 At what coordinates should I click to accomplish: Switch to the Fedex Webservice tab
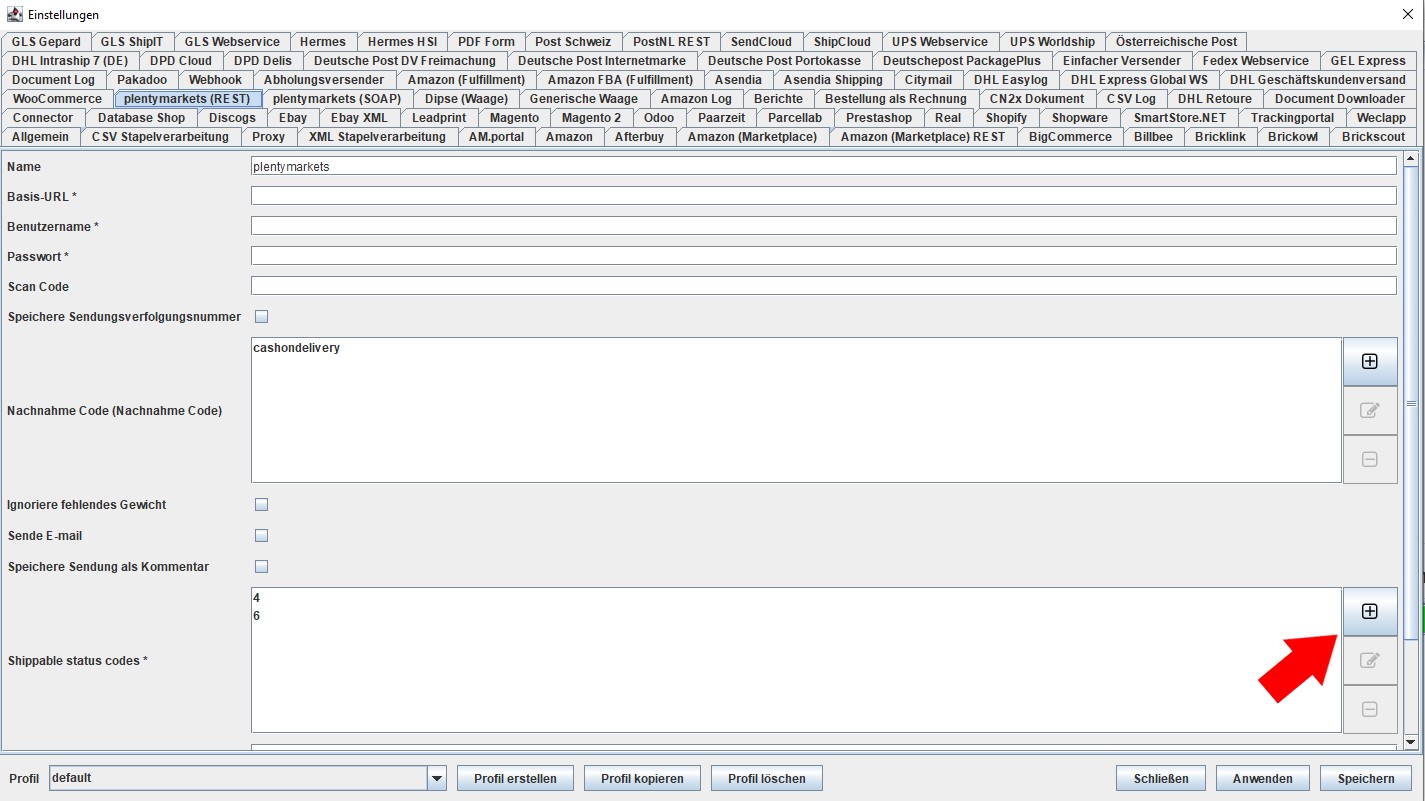[1256, 61]
